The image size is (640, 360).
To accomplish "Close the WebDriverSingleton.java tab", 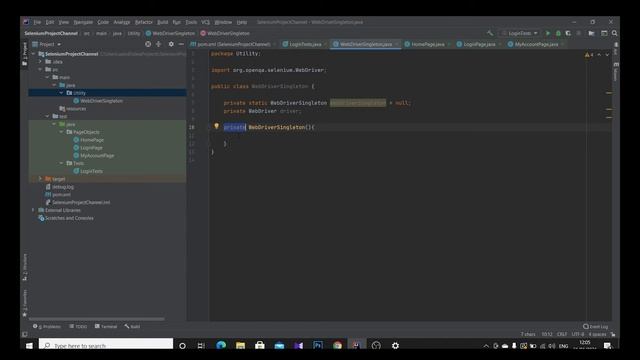I will [396, 44].
